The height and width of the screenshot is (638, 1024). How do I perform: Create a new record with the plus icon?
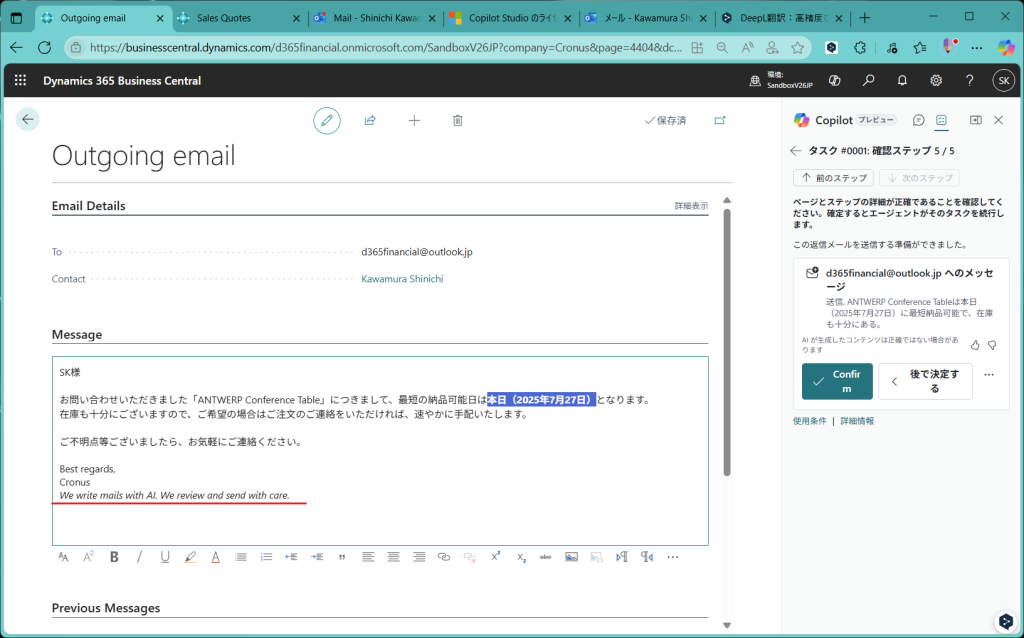point(414,121)
